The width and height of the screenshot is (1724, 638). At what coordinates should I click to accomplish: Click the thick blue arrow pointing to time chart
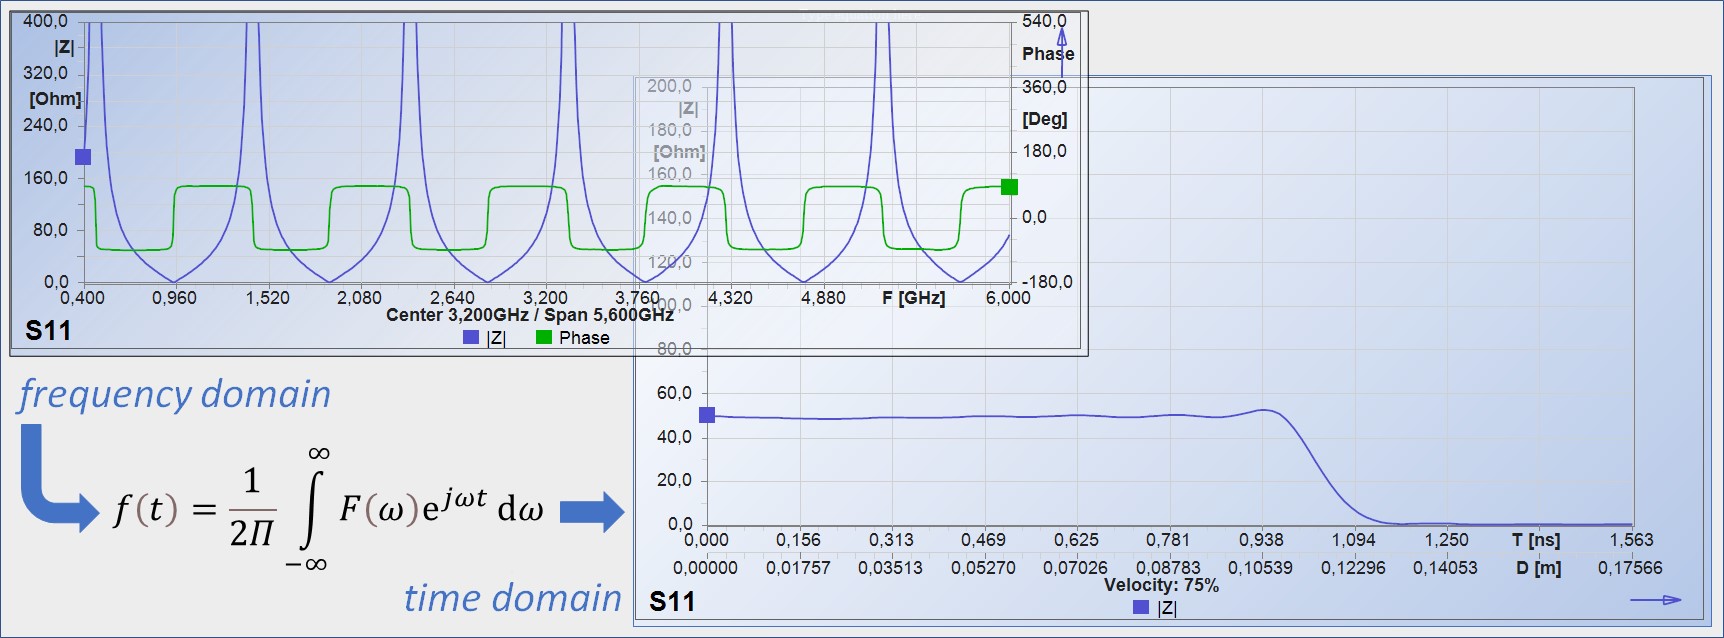(591, 512)
